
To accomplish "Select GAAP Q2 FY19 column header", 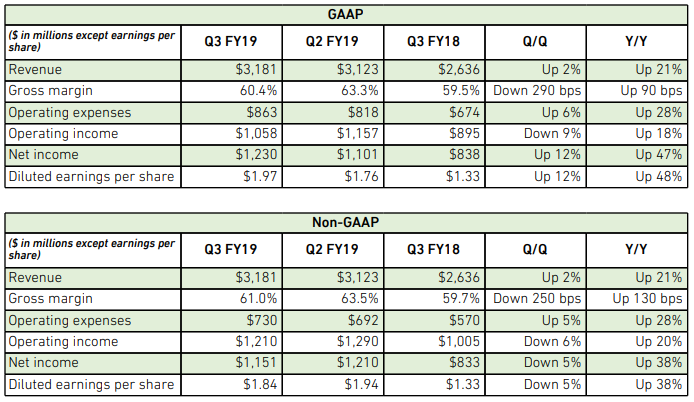I will [332, 42].
